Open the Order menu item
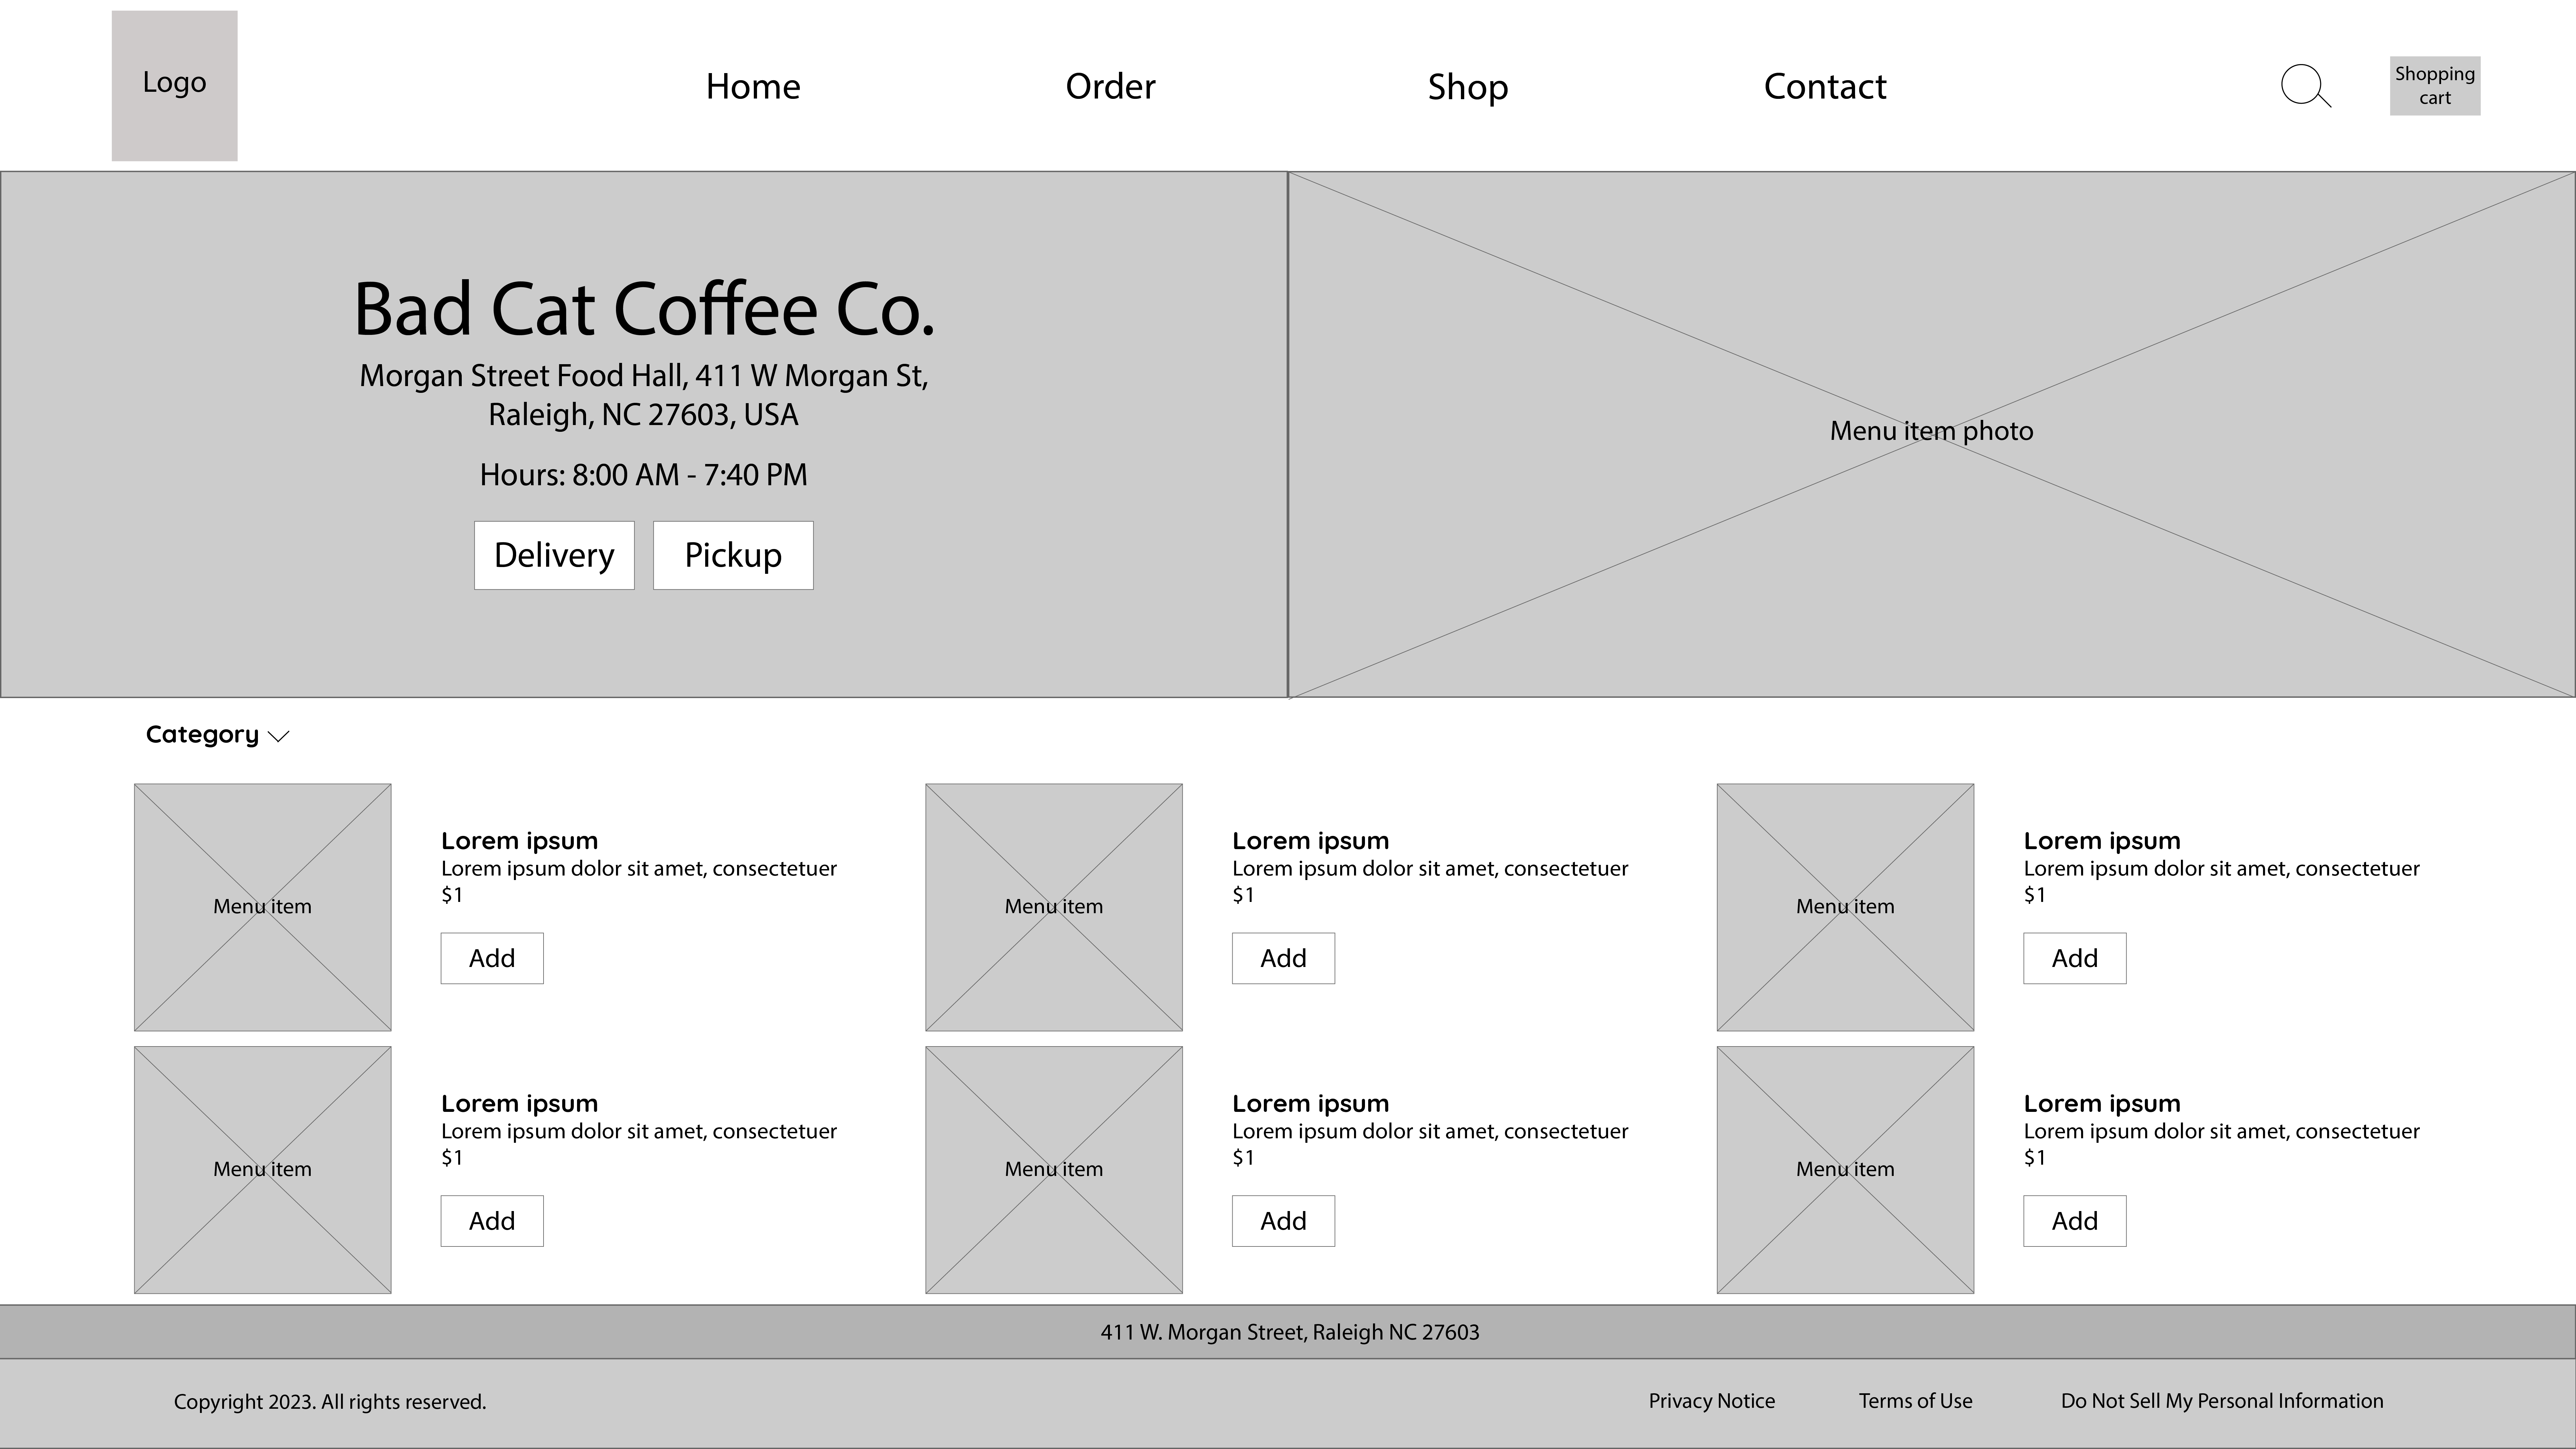Image resolution: width=2576 pixels, height=1449 pixels. (1110, 87)
